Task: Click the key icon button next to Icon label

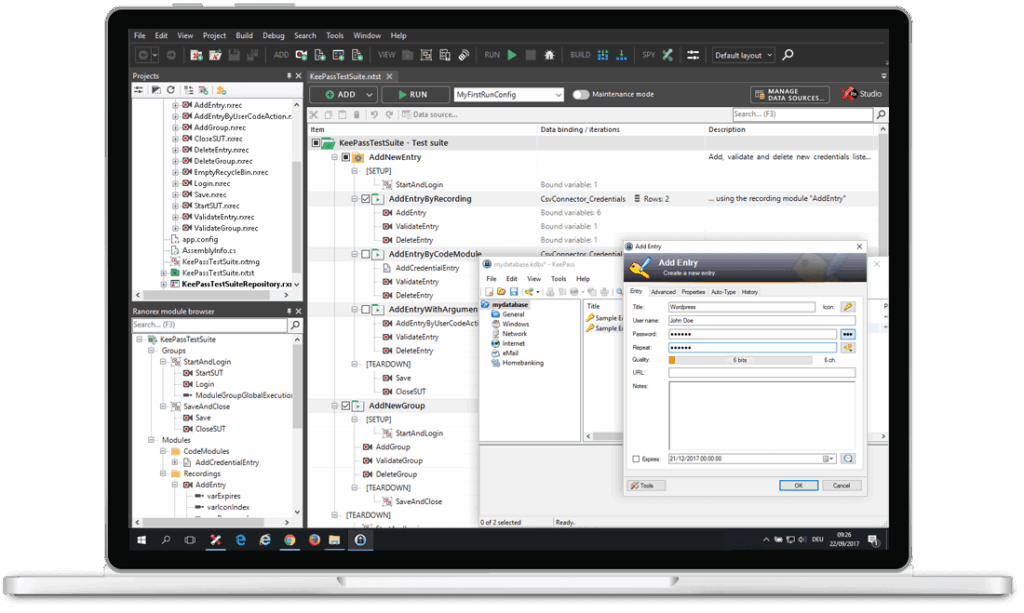Action: [848, 307]
